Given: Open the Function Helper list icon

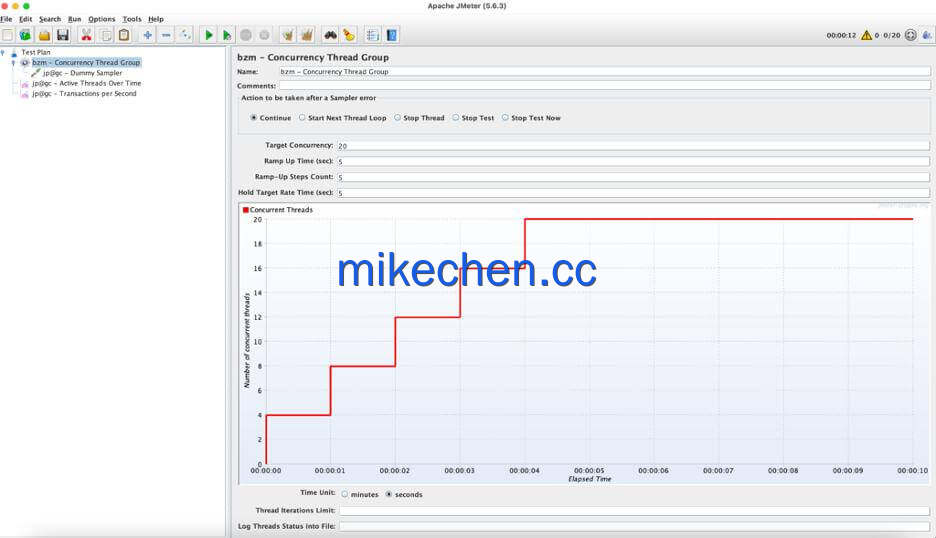Looking at the screenshot, I should 372,35.
